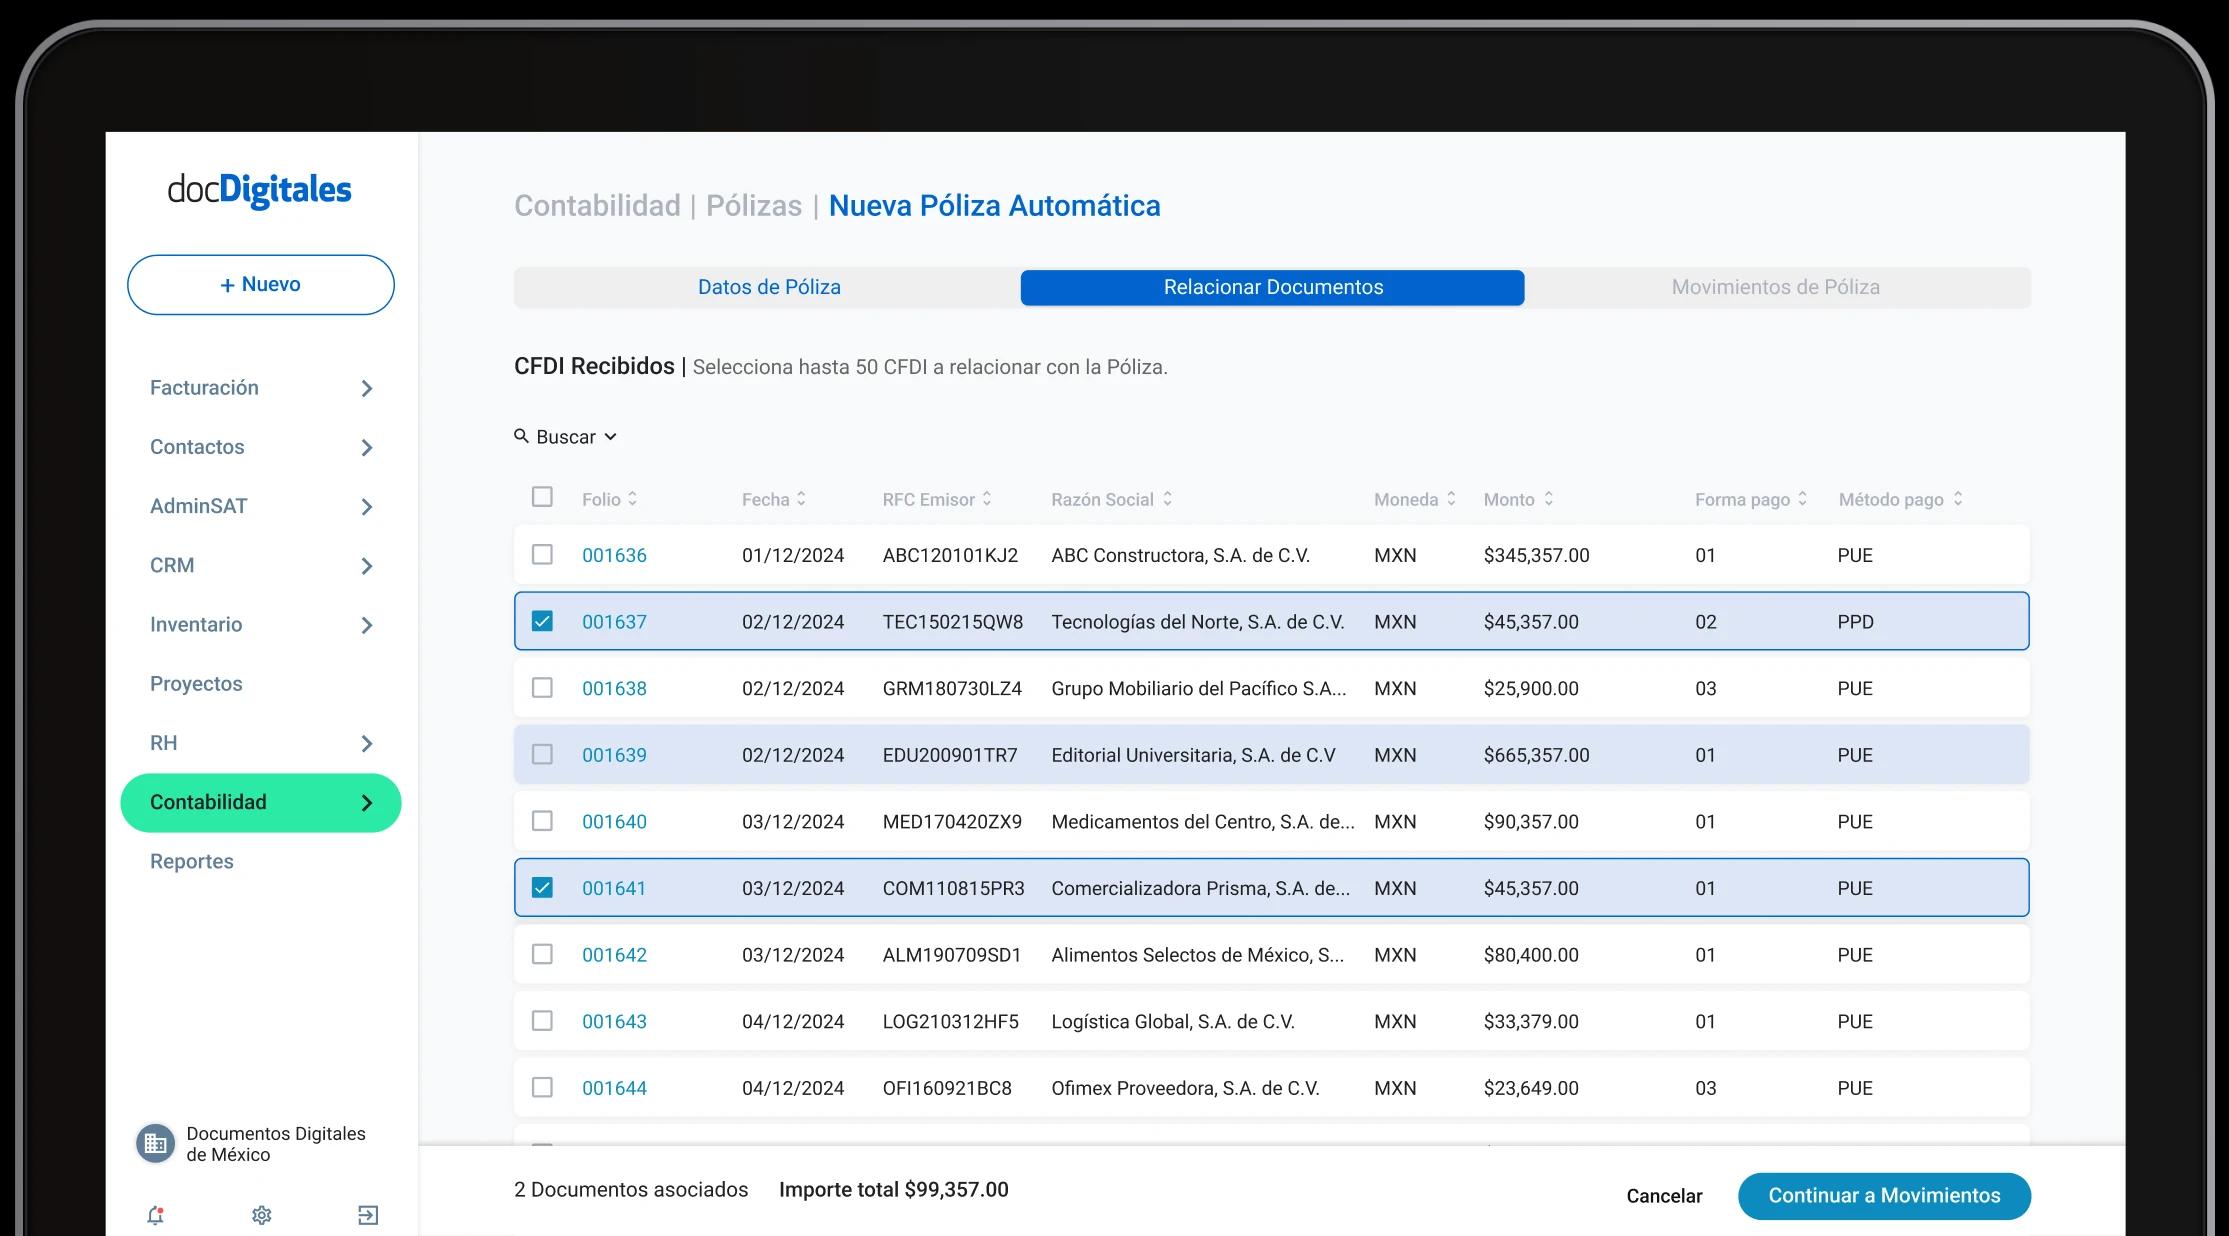Click the logout exit icon

click(368, 1215)
